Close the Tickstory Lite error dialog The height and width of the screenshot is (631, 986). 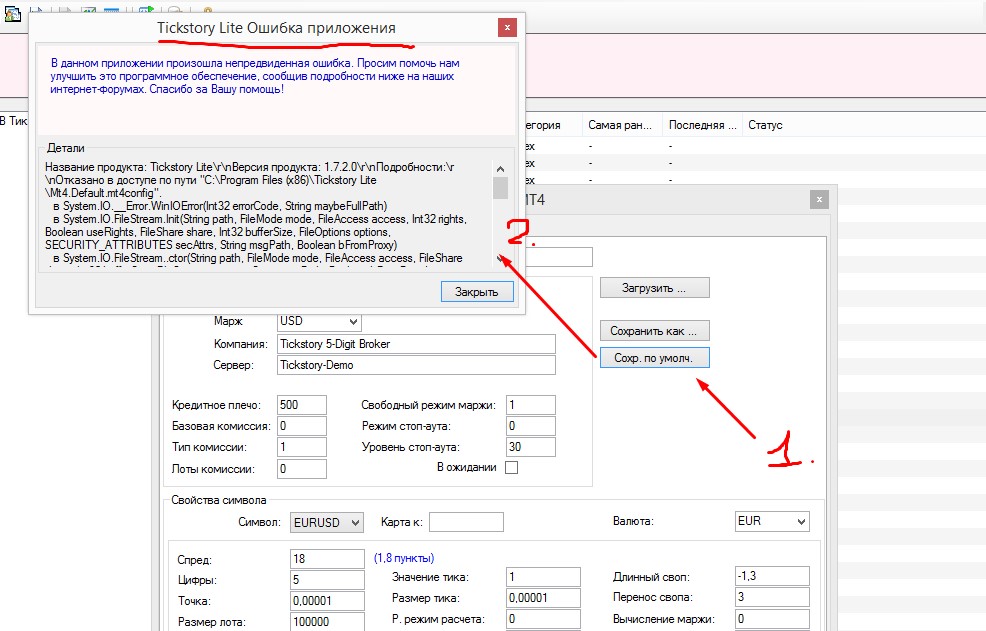507,28
